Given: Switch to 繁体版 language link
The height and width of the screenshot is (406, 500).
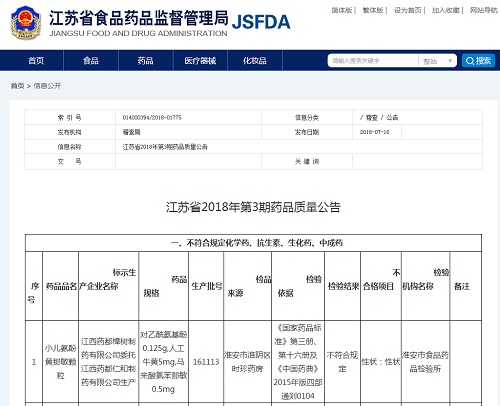Looking at the screenshot, I should [x=373, y=10].
